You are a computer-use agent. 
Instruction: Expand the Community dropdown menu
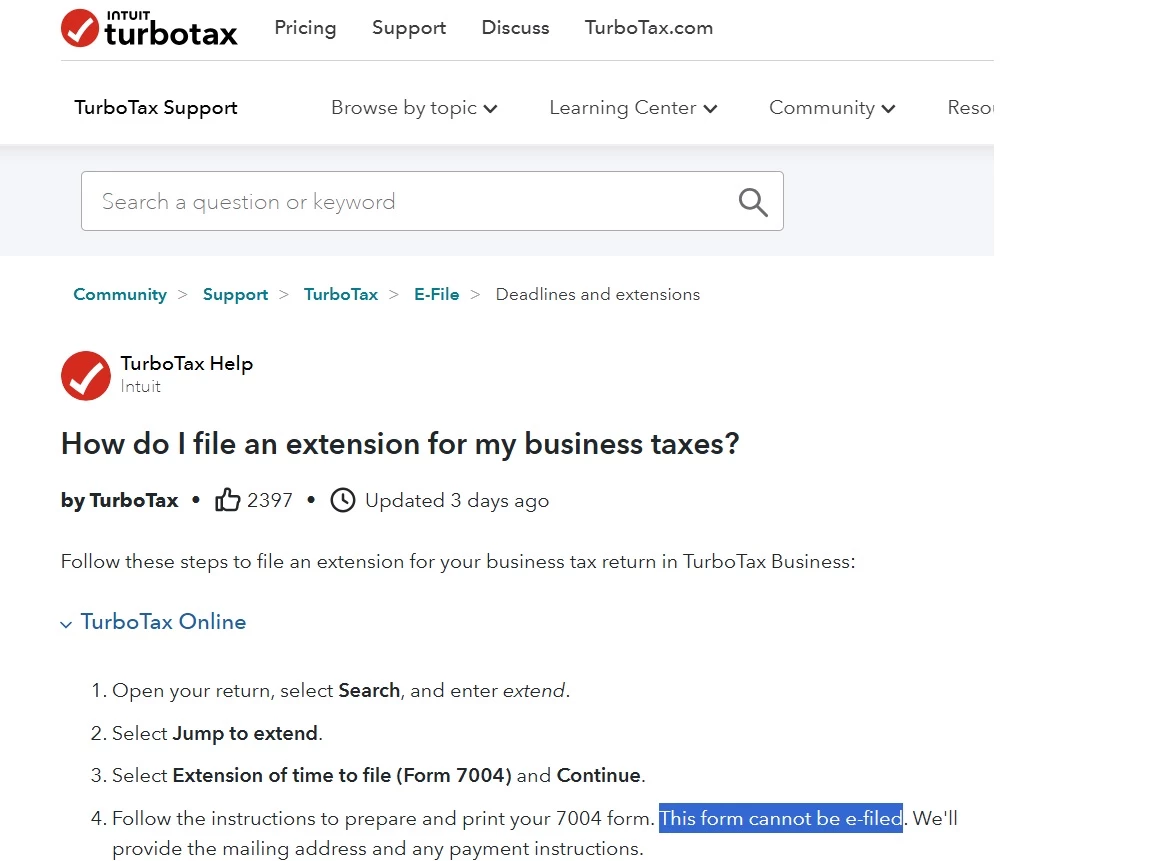click(x=832, y=108)
